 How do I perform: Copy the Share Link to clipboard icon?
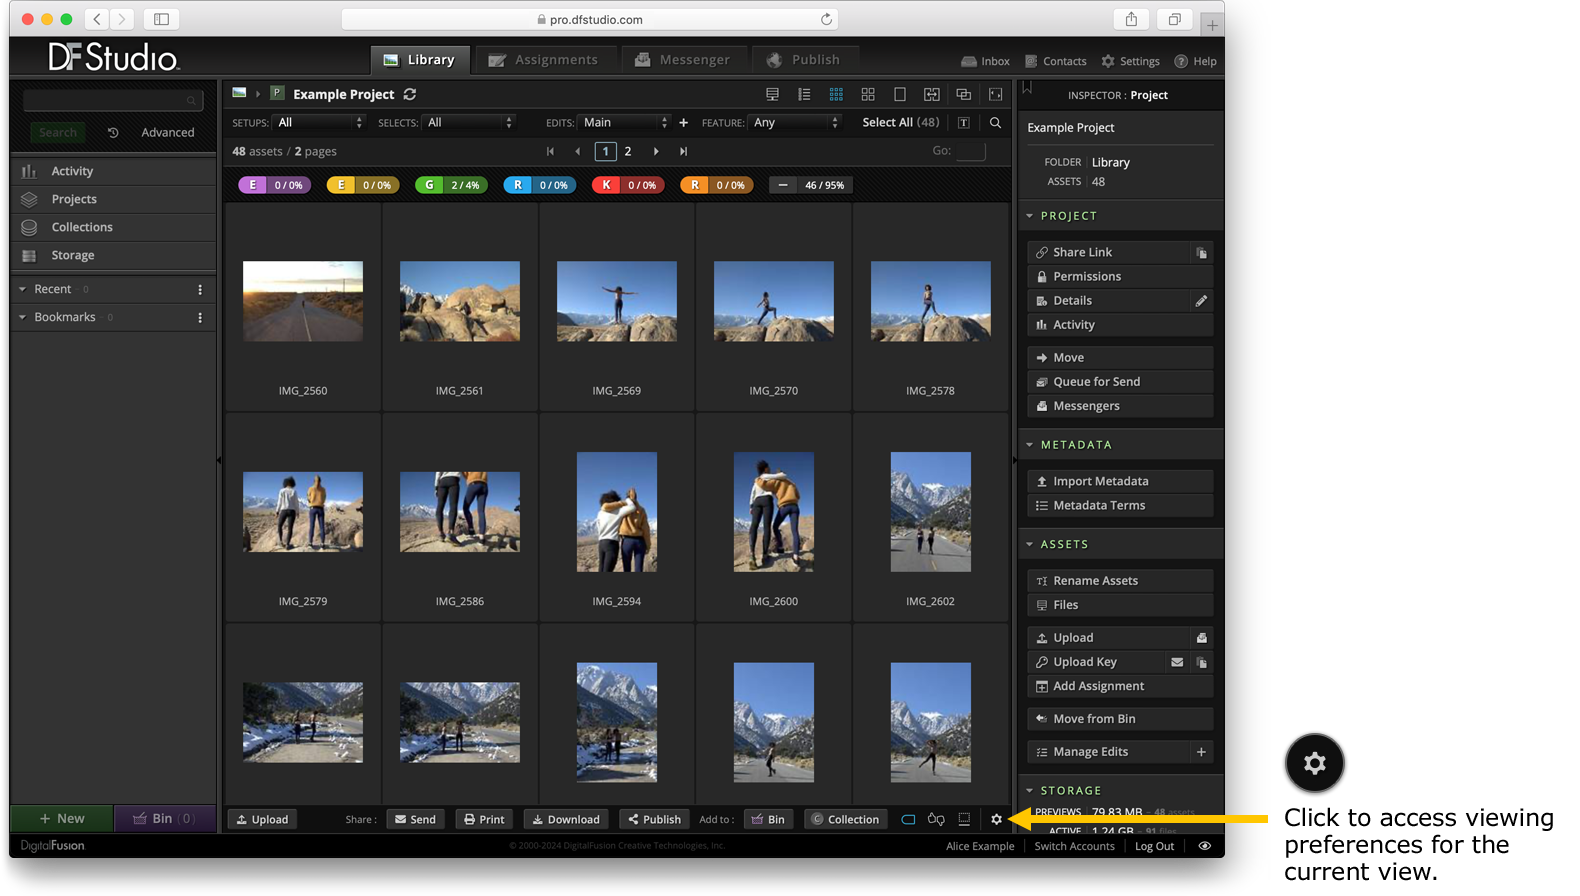[x=1202, y=253]
